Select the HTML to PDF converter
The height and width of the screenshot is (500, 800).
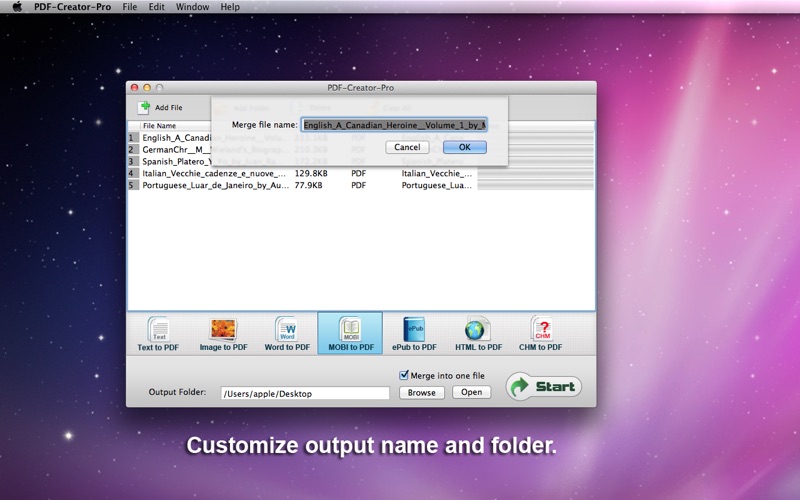pos(478,334)
